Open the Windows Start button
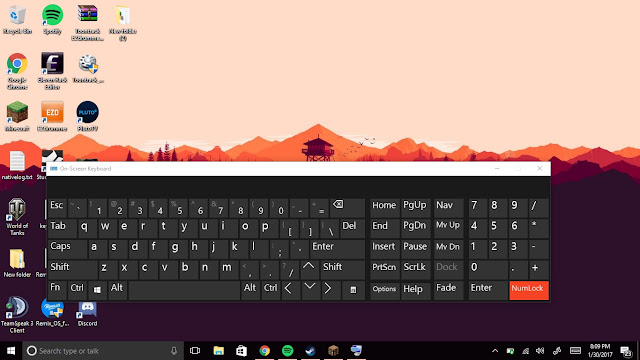This screenshot has height=360, width=640. coord(11,351)
